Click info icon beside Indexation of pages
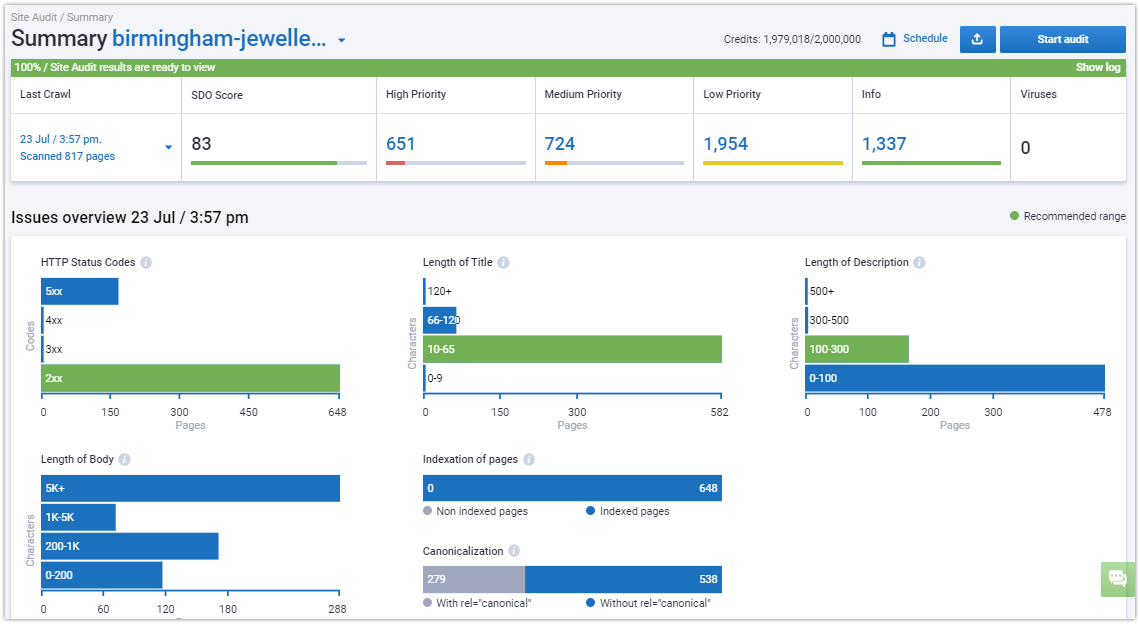The image size is (1140, 624). click(528, 460)
